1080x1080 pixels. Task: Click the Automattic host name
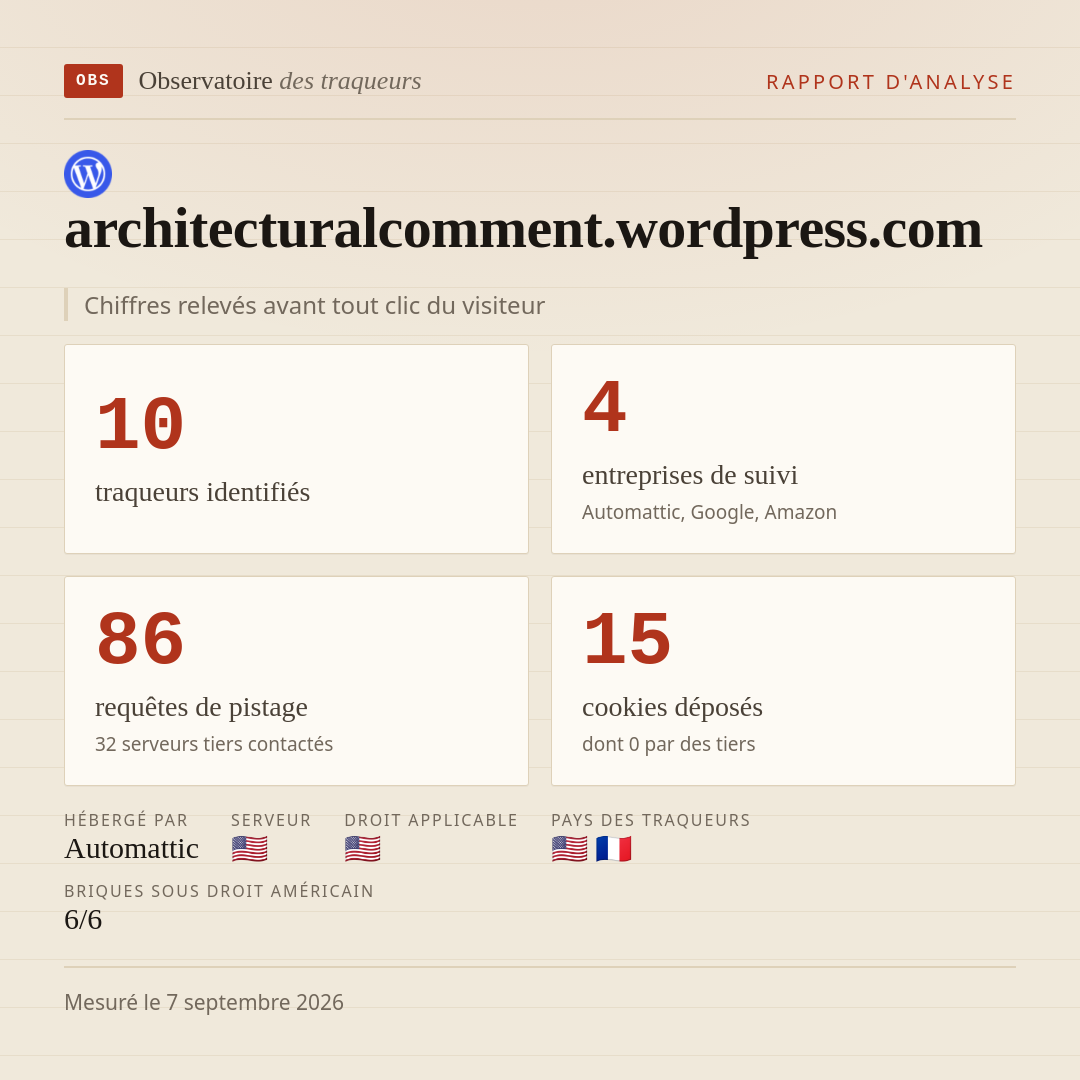click(132, 849)
